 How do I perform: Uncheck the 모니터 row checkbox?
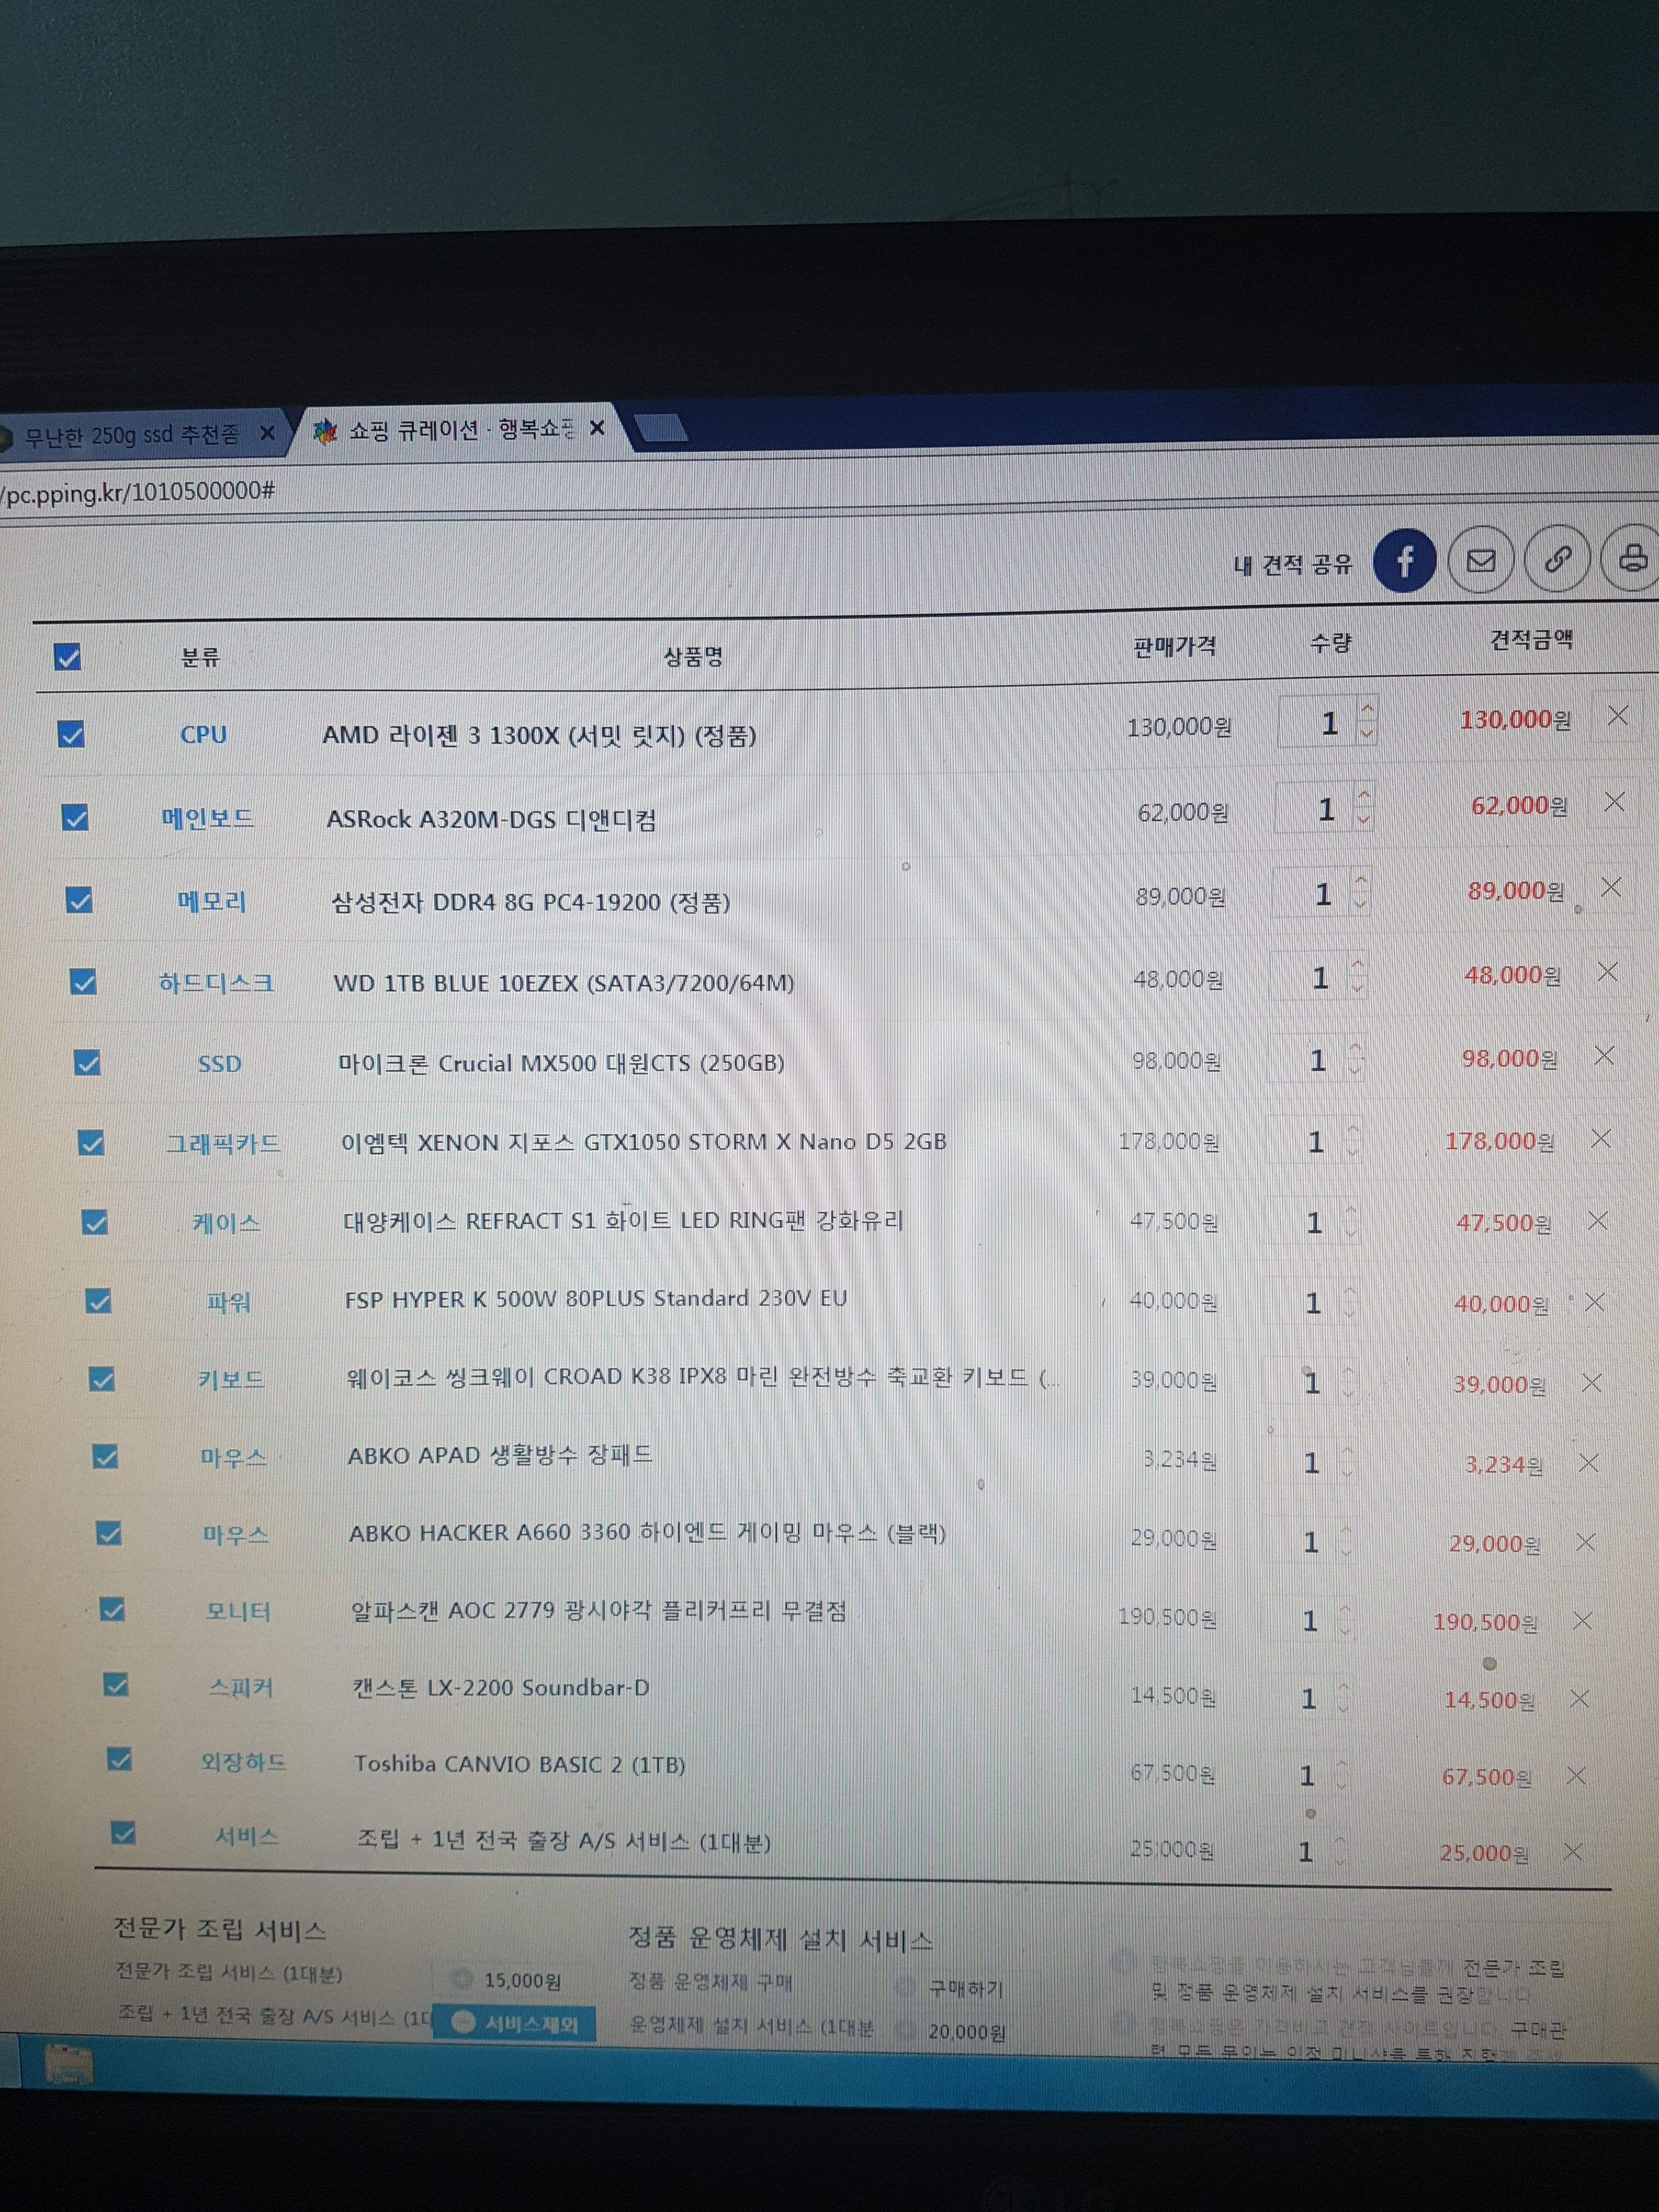click(112, 1610)
